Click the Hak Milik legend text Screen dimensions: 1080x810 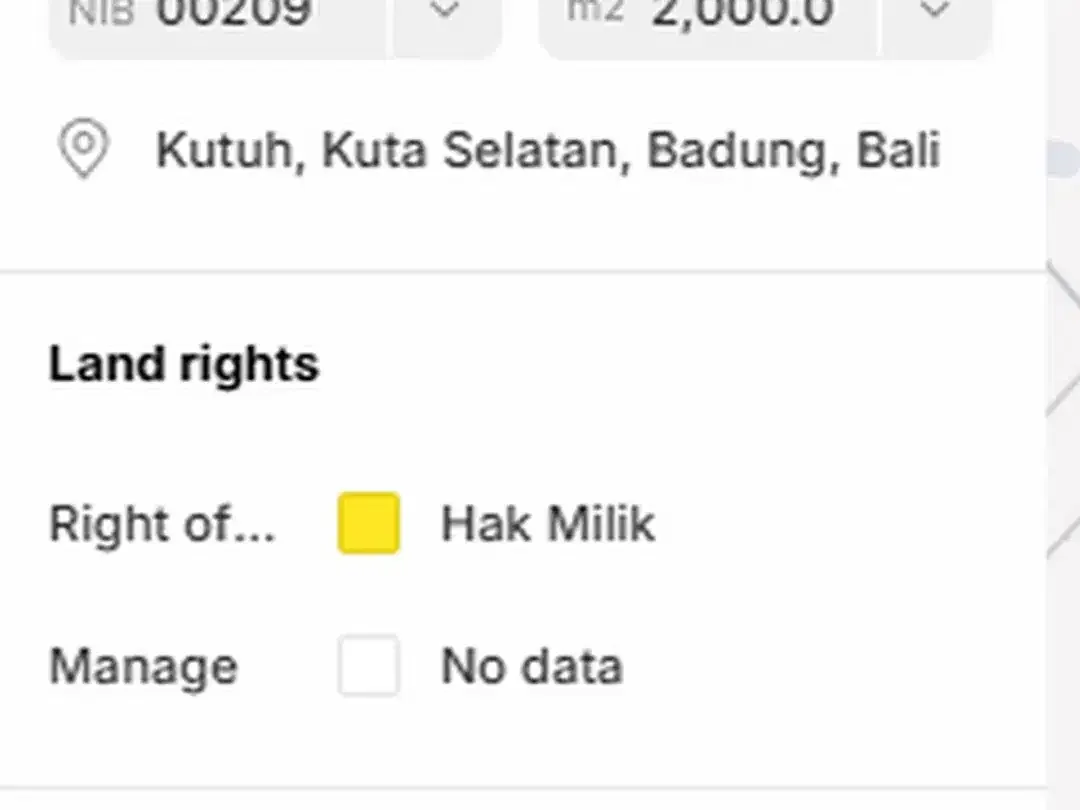[x=548, y=524]
